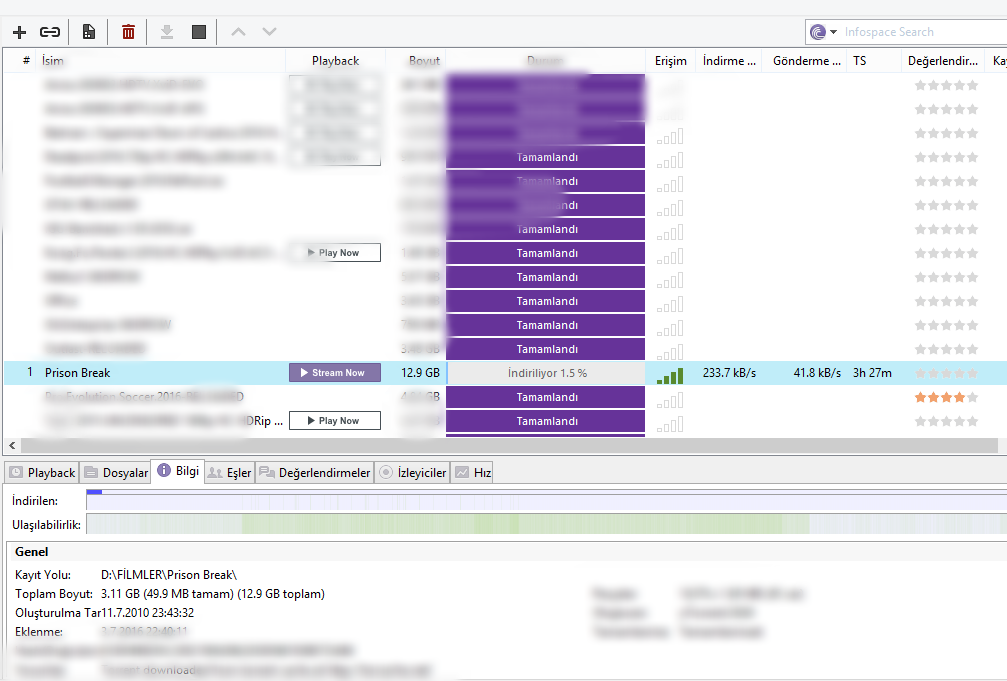This screenshot has width=1007, height=681.
Task: Switch to the Dosyalar tab
Action: point(116,473)
